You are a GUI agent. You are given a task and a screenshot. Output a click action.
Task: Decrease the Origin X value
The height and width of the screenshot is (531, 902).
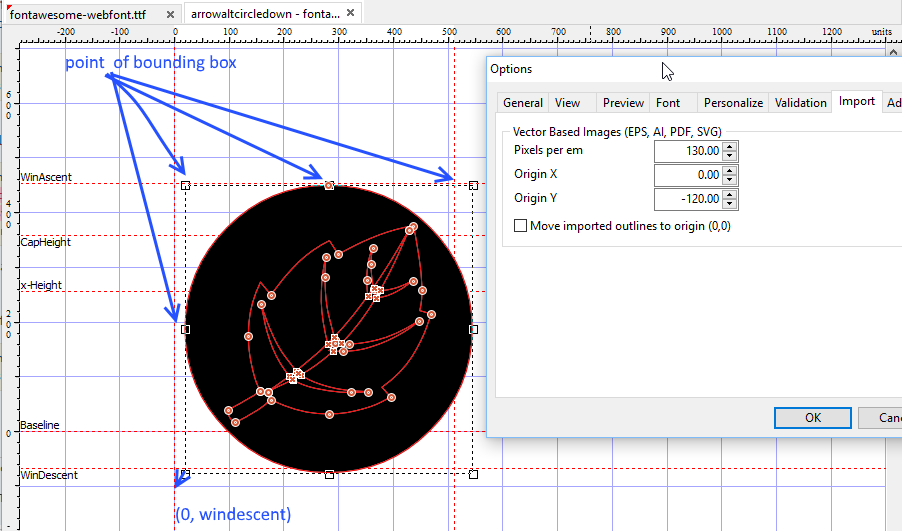[x=730, y=180]
